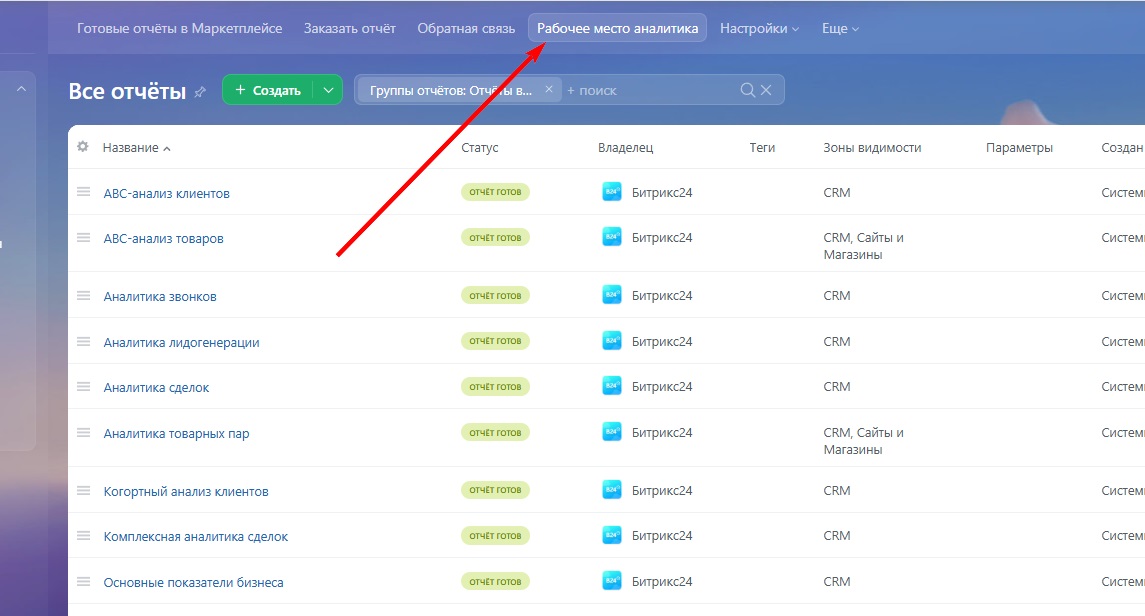This screenshot has height=616, width=1145.
Task: Sort by the Название column header
Action: pos(131,148)
